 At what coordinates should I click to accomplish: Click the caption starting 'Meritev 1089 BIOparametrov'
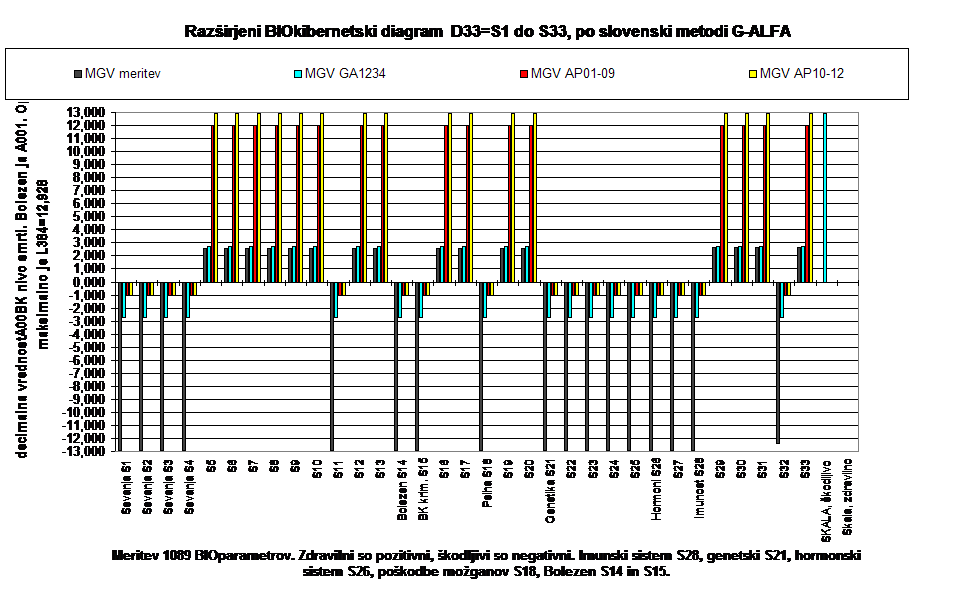486,563
